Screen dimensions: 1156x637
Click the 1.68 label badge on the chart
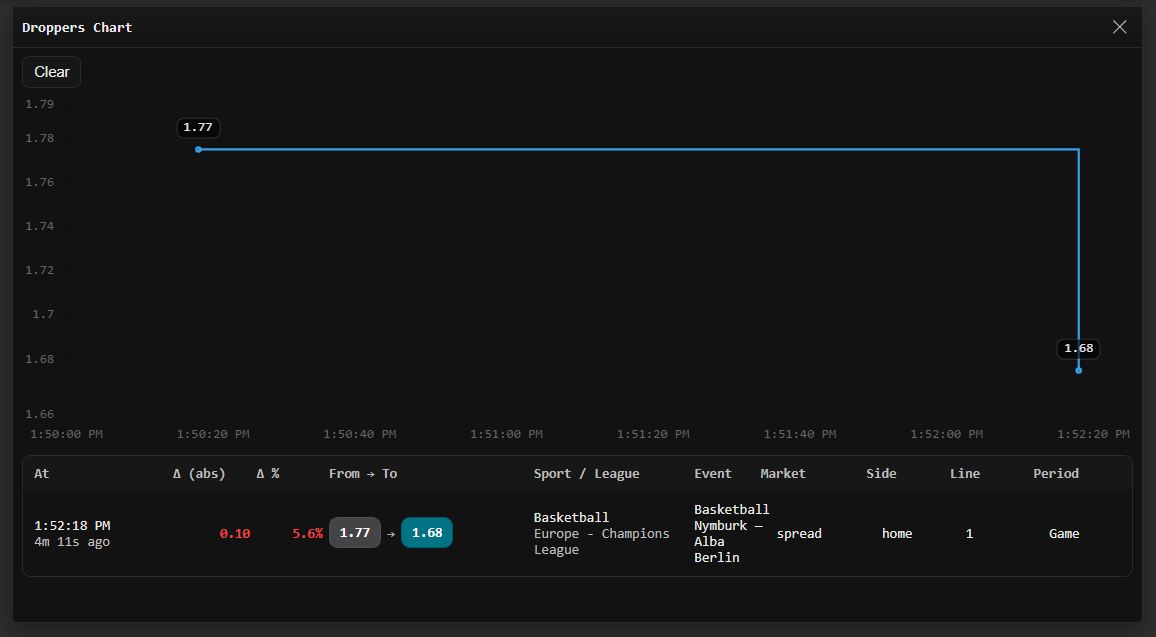pyautogui.click(x=1078, y=348)
